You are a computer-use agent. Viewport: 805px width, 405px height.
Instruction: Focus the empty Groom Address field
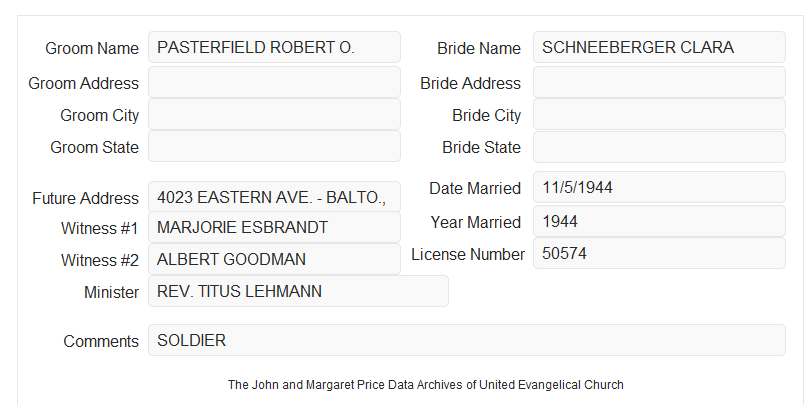(274, 82)
